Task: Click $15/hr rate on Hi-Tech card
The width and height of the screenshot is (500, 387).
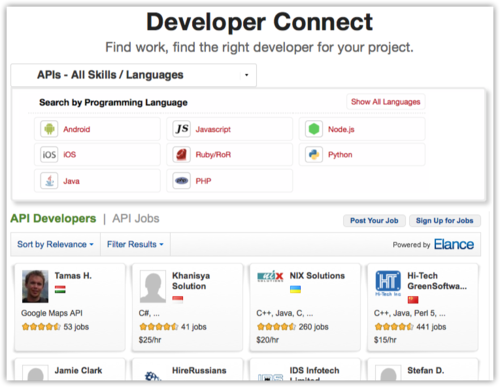Action: [385, 340]
